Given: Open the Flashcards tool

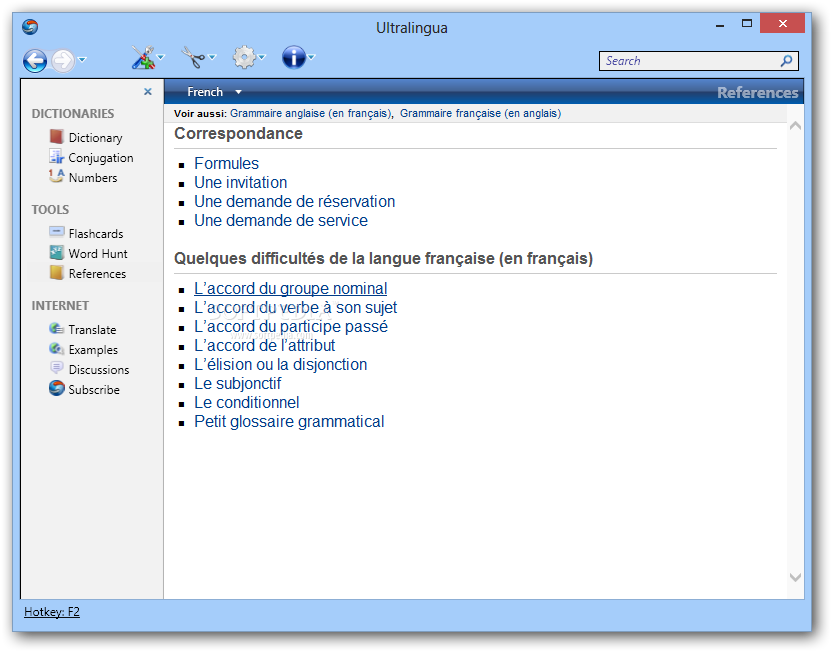Looking at the screenshot, I should click(x=96, y=234).
